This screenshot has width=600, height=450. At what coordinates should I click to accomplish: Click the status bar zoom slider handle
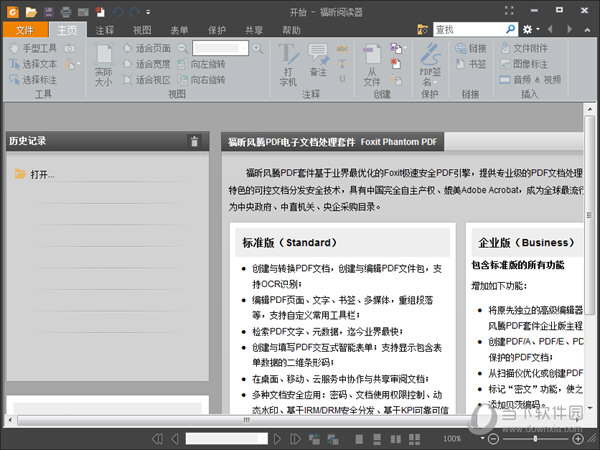click(x=535, y=439)
